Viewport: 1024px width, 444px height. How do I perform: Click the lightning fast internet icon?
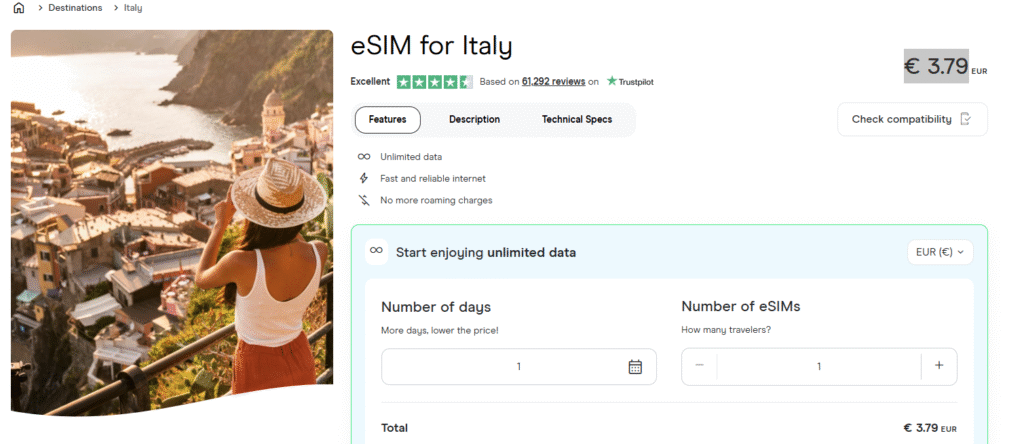364,178
